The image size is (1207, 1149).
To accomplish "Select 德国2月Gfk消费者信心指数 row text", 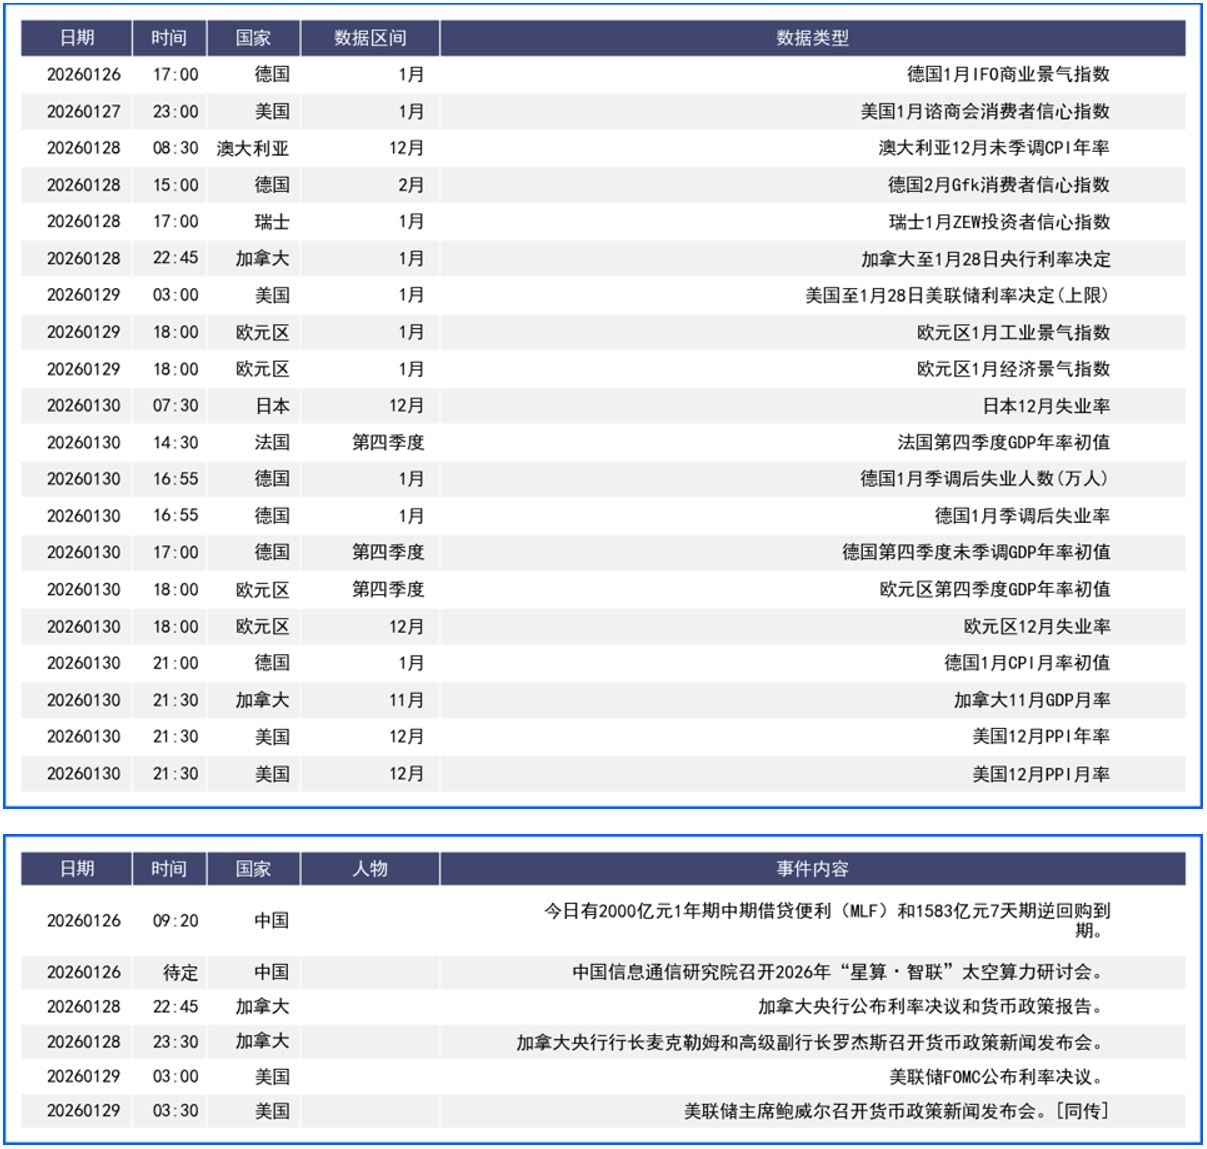I will 998,185.
